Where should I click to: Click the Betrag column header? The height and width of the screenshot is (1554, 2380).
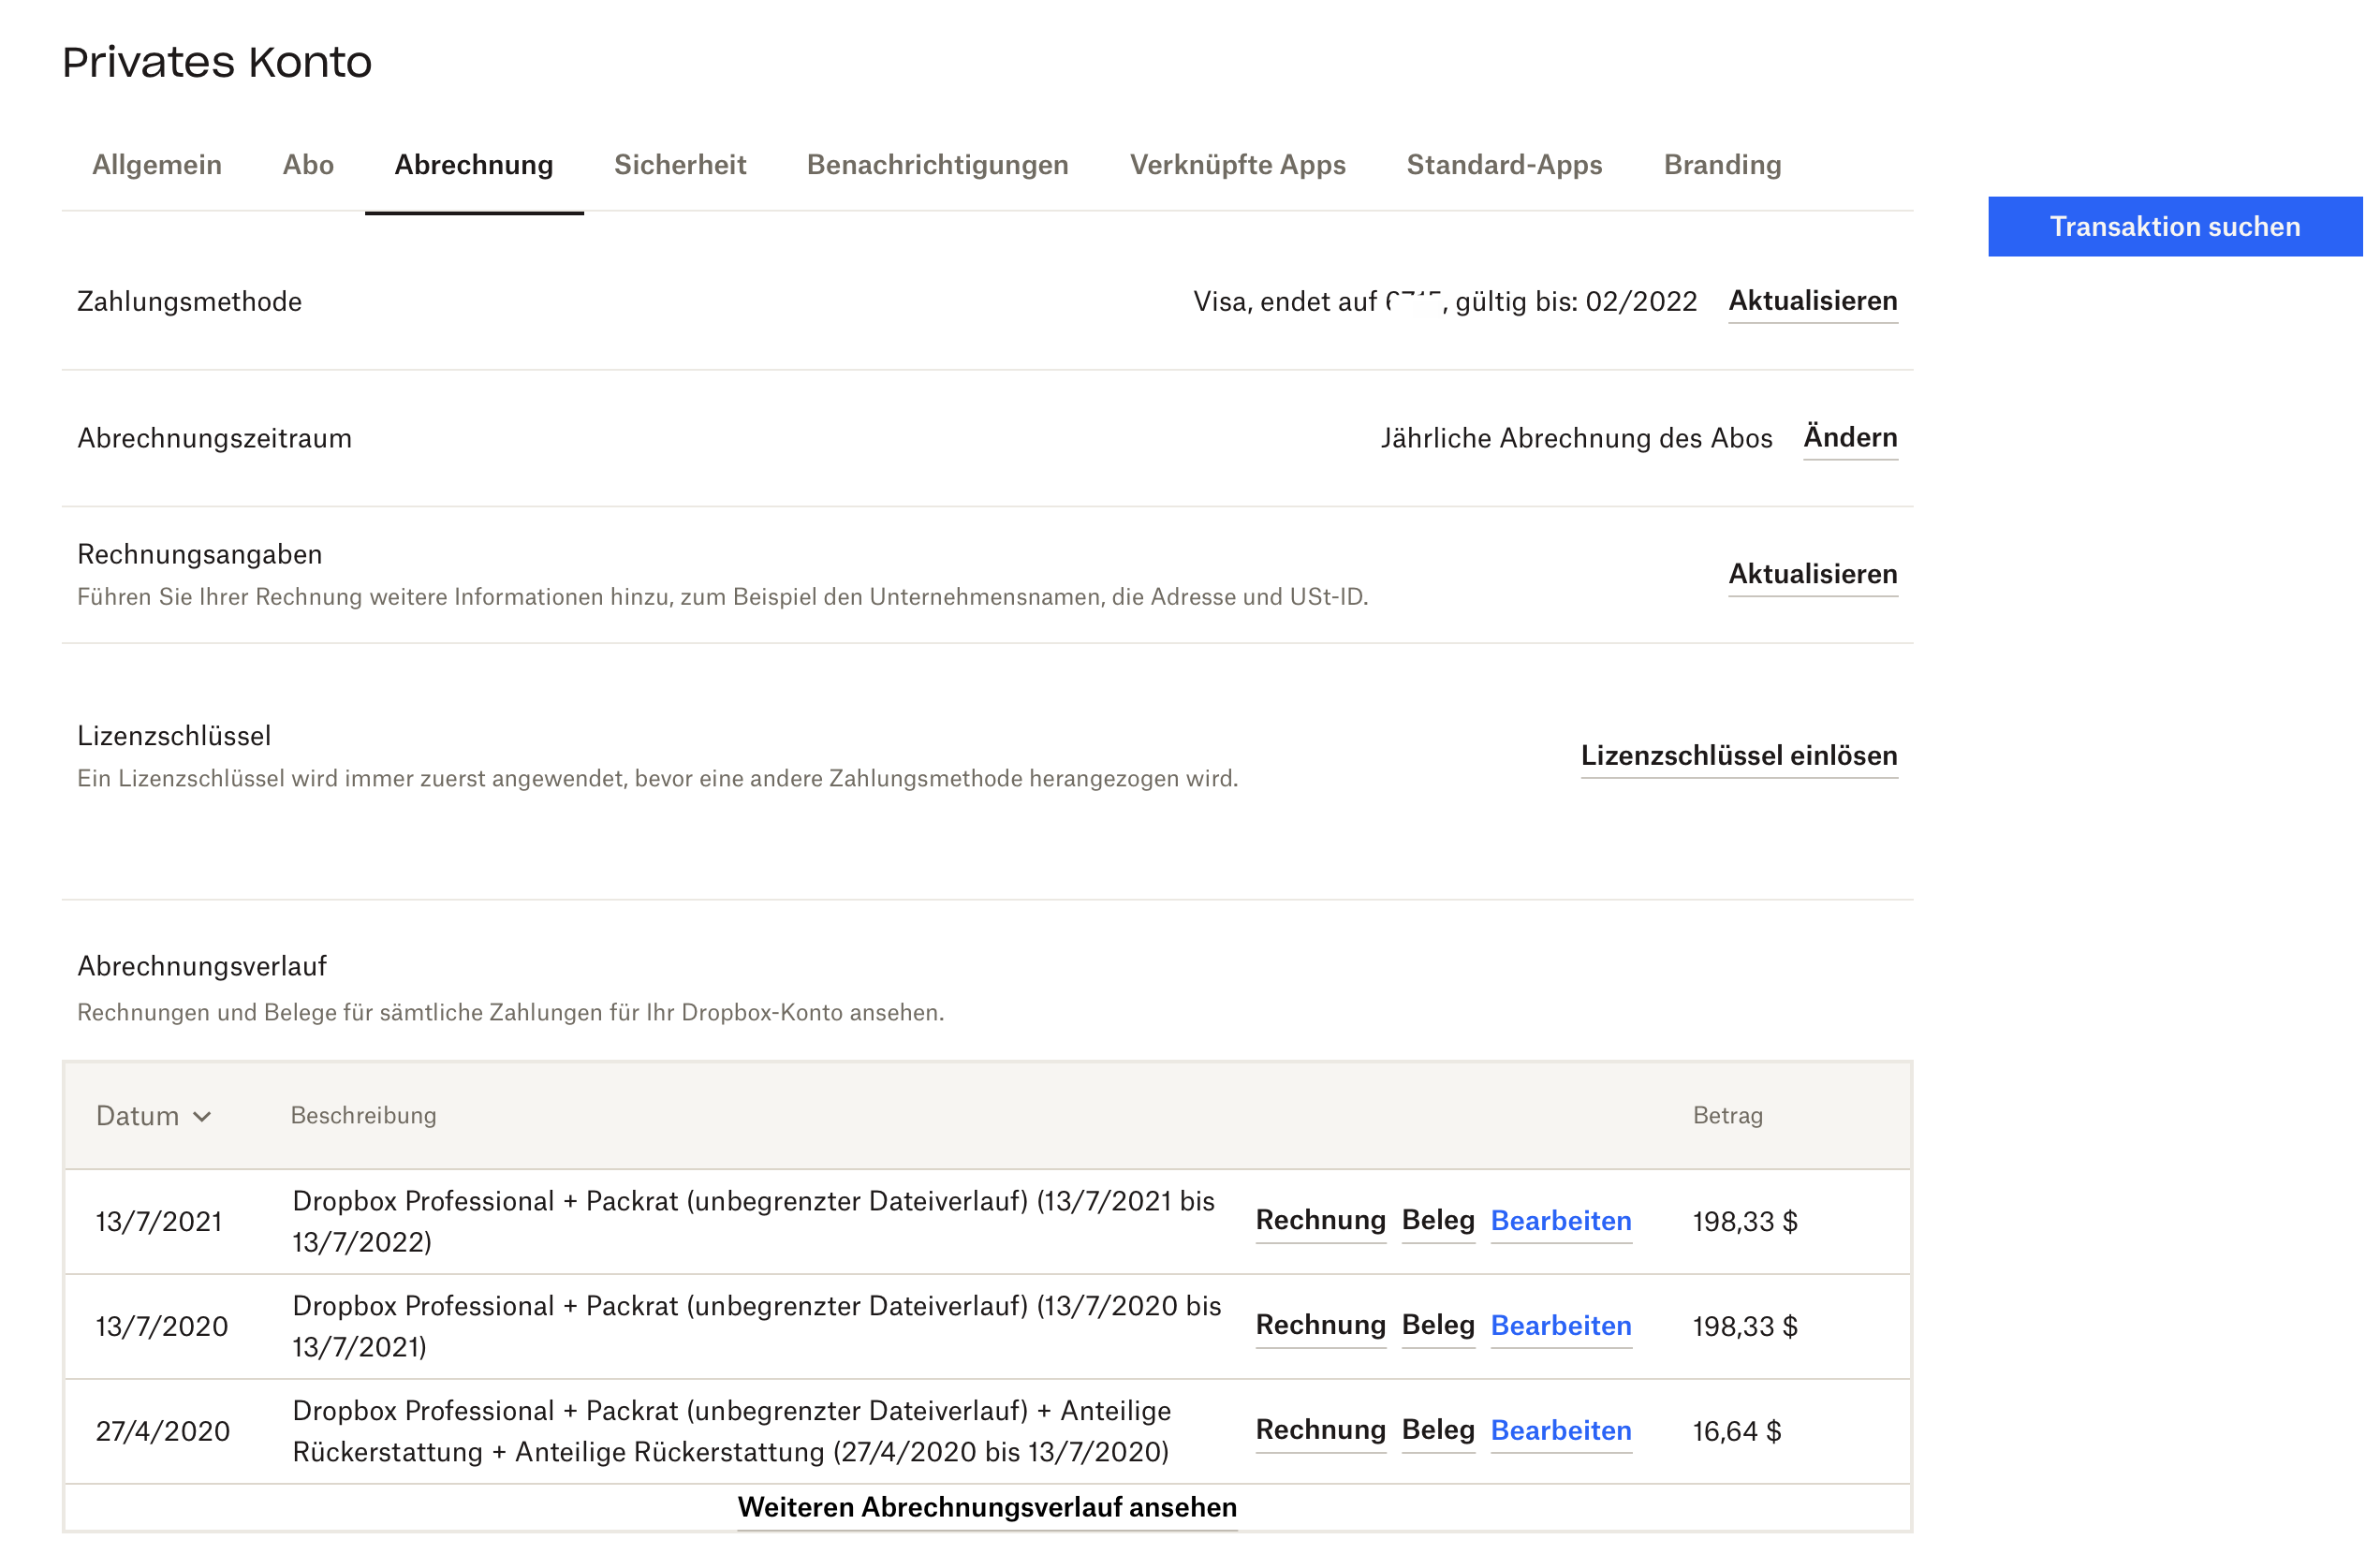coord(1728,1116)
